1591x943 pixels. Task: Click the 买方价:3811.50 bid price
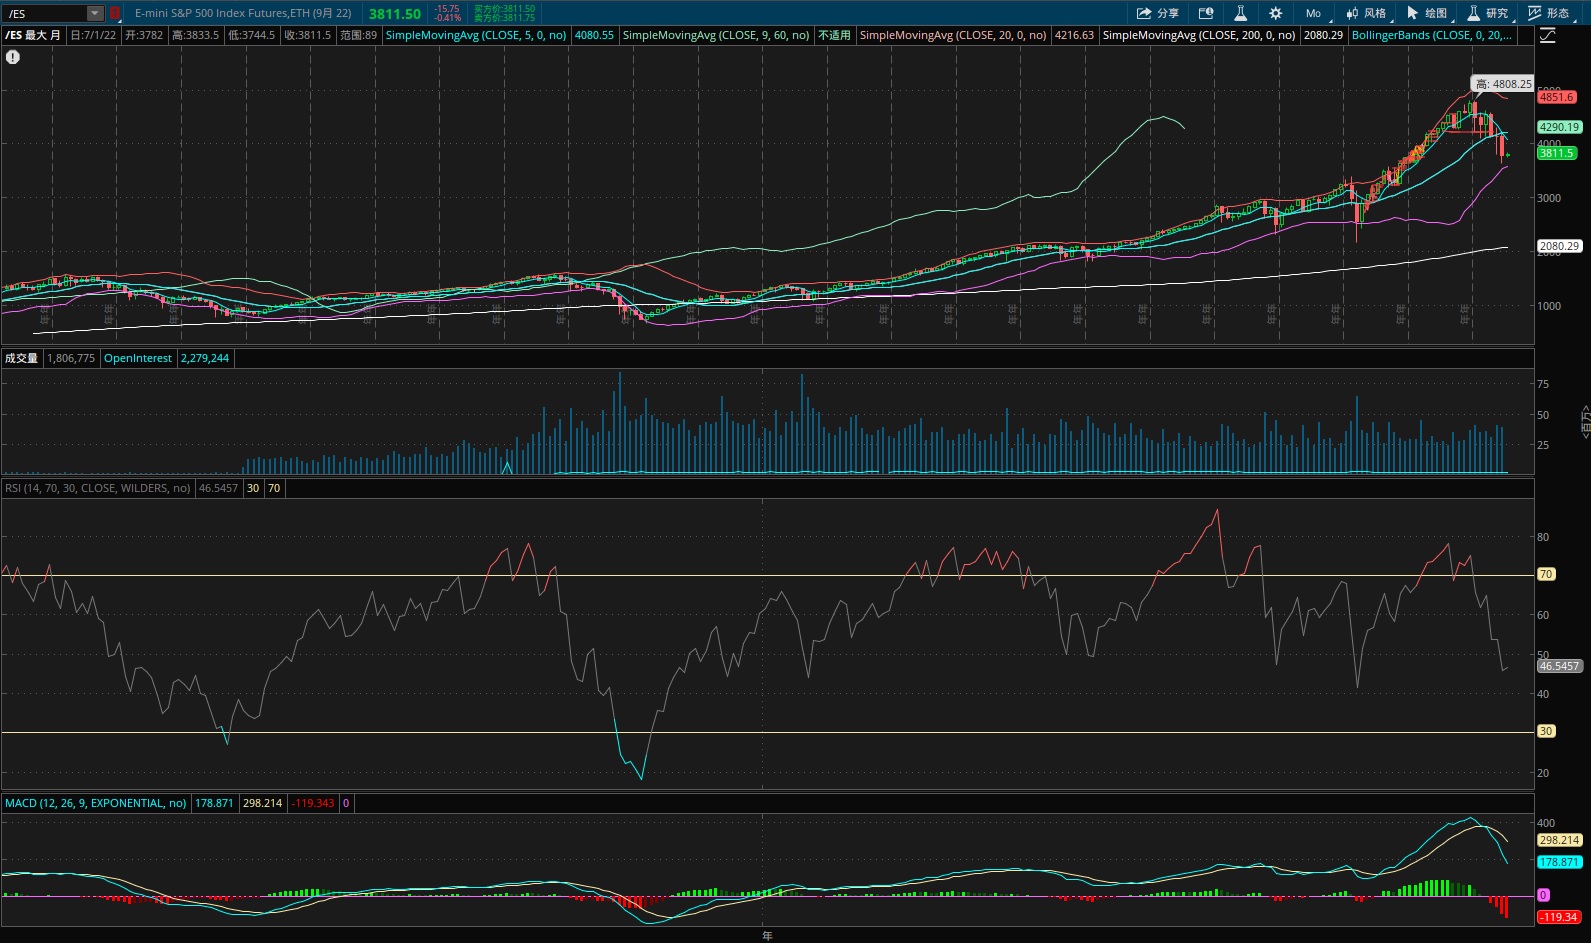[504, 9]
